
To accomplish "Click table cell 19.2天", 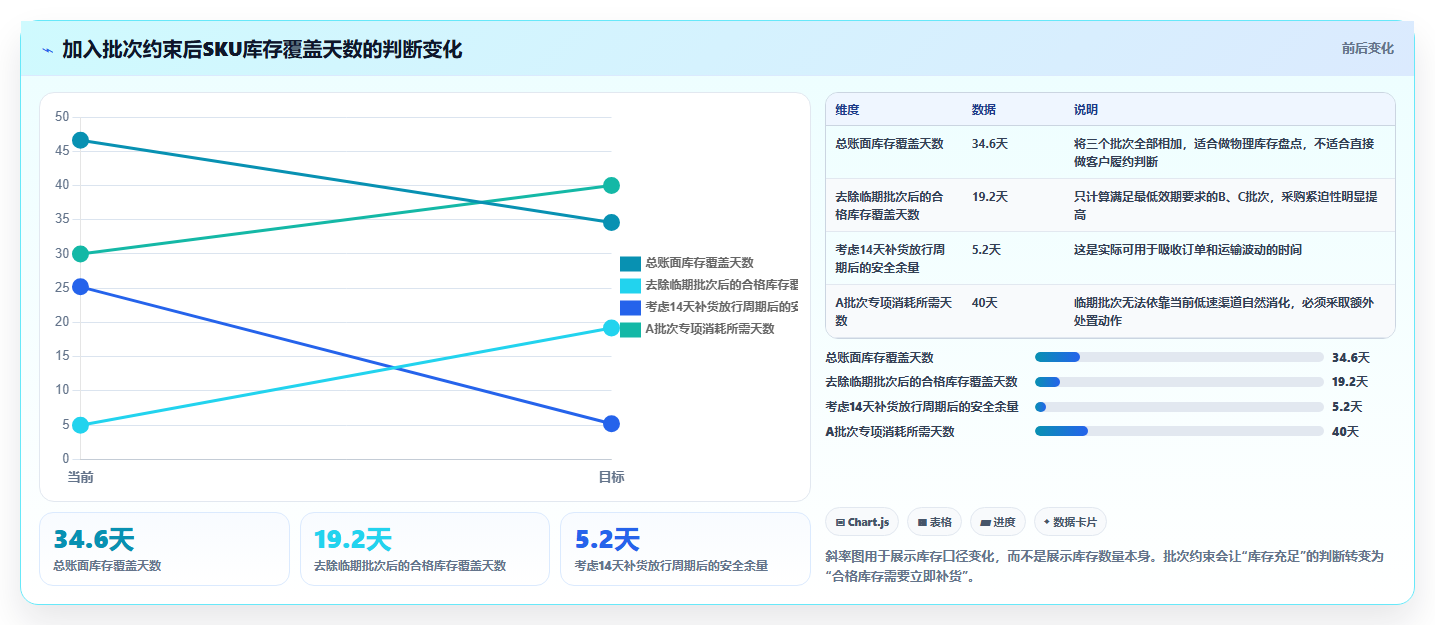I will click(x=989, y=197).
